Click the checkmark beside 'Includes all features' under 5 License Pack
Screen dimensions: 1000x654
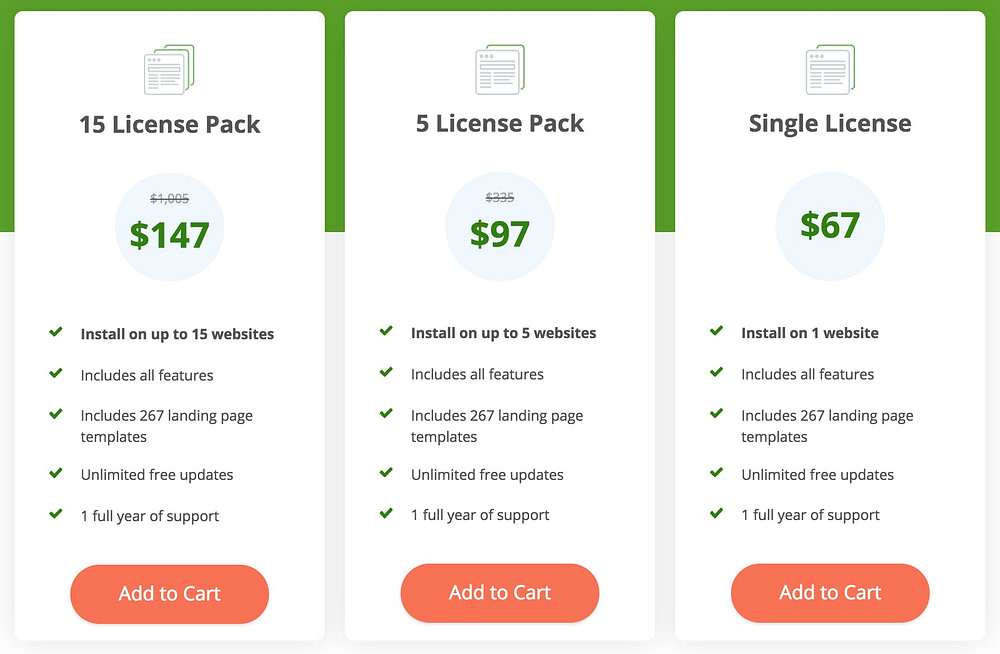pyautogui.click(x=386, y=372)
